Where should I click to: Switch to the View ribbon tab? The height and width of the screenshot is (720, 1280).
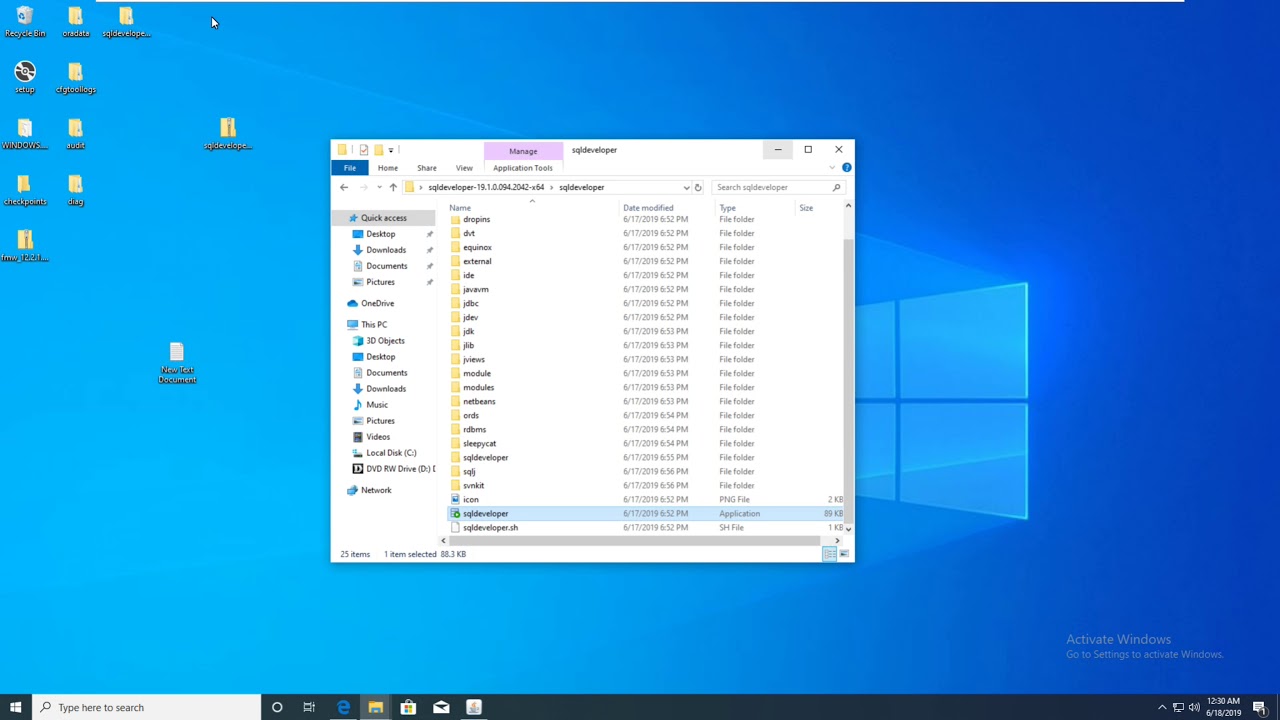point(464,168)
